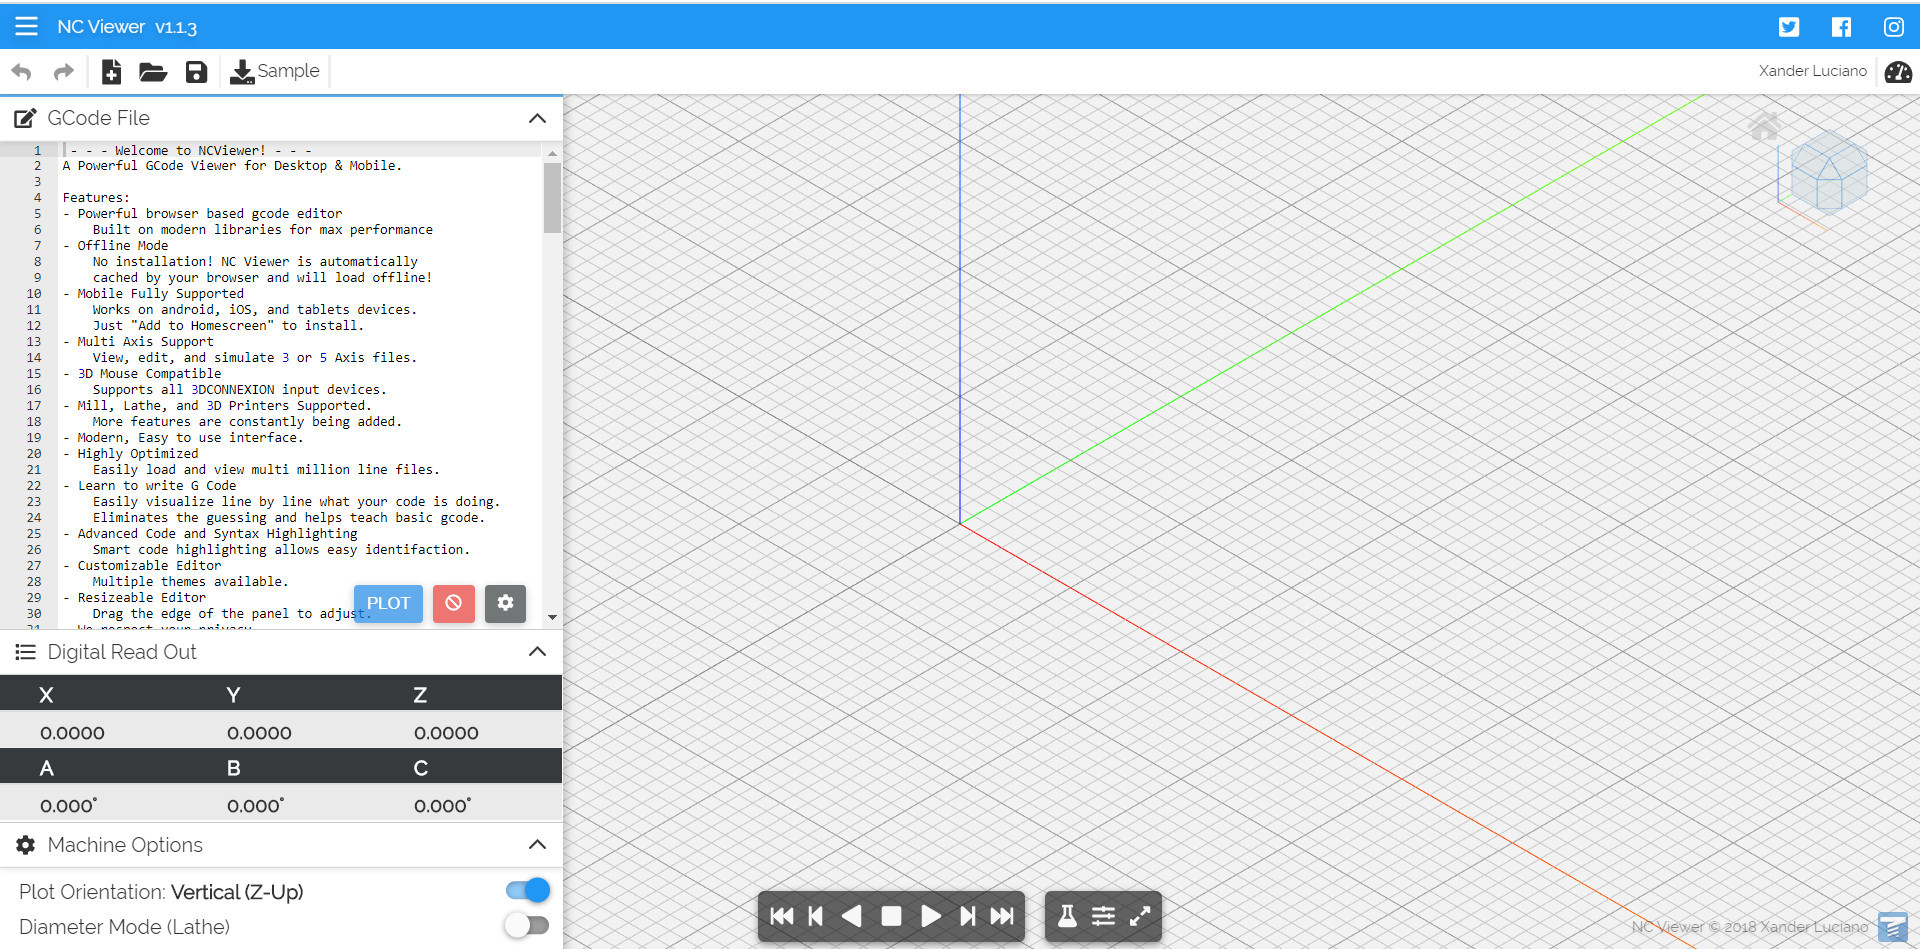Create a new file

(x=111, y=71)
